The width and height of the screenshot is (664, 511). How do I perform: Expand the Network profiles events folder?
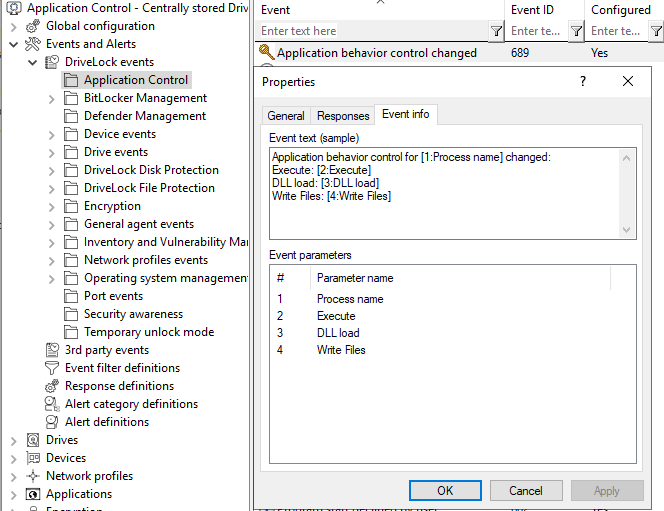click(52, 261)
